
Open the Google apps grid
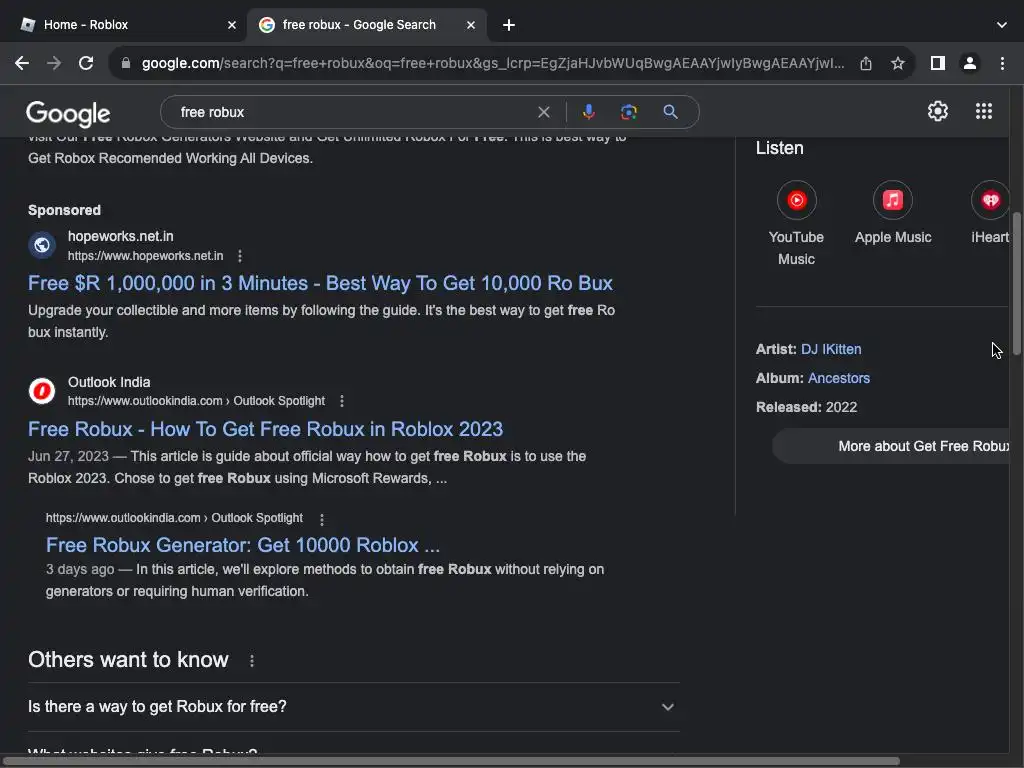point(984,111)
